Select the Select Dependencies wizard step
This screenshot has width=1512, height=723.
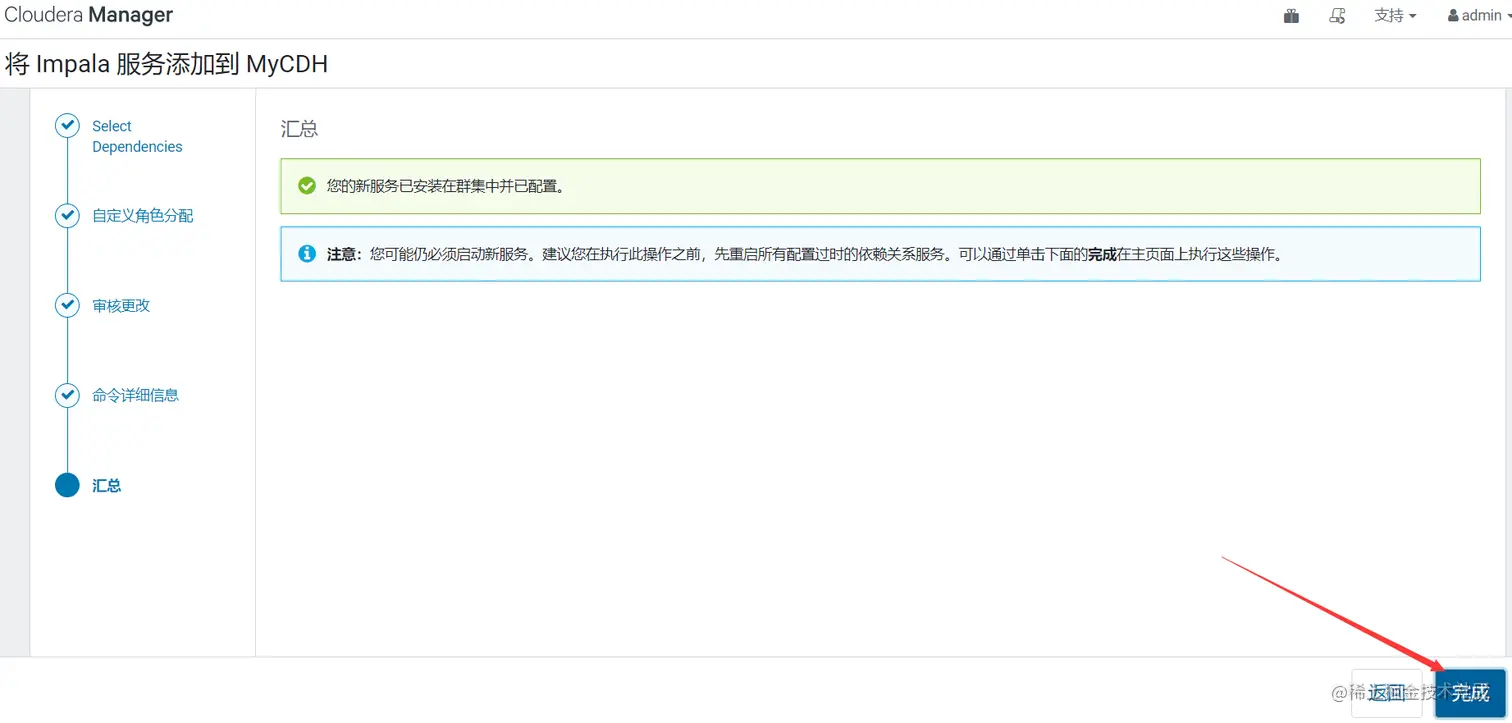click(137, 136)
